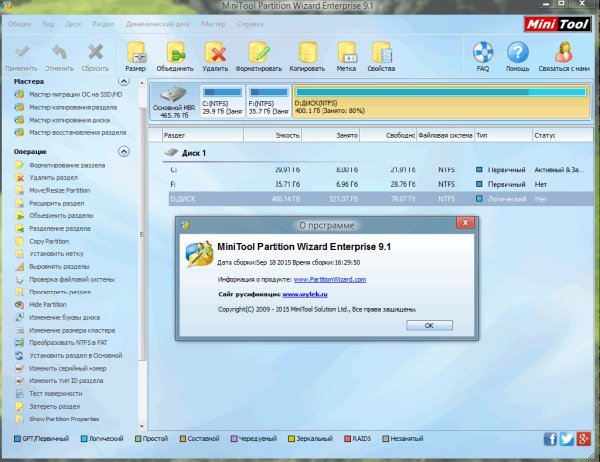600x462 pixels.
Task: Sort by the Емкость column header
Action: 272,135
